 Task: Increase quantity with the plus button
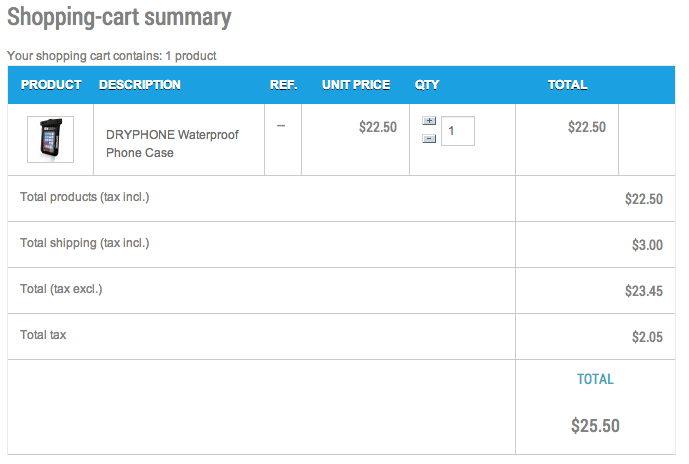click(429, 121)
